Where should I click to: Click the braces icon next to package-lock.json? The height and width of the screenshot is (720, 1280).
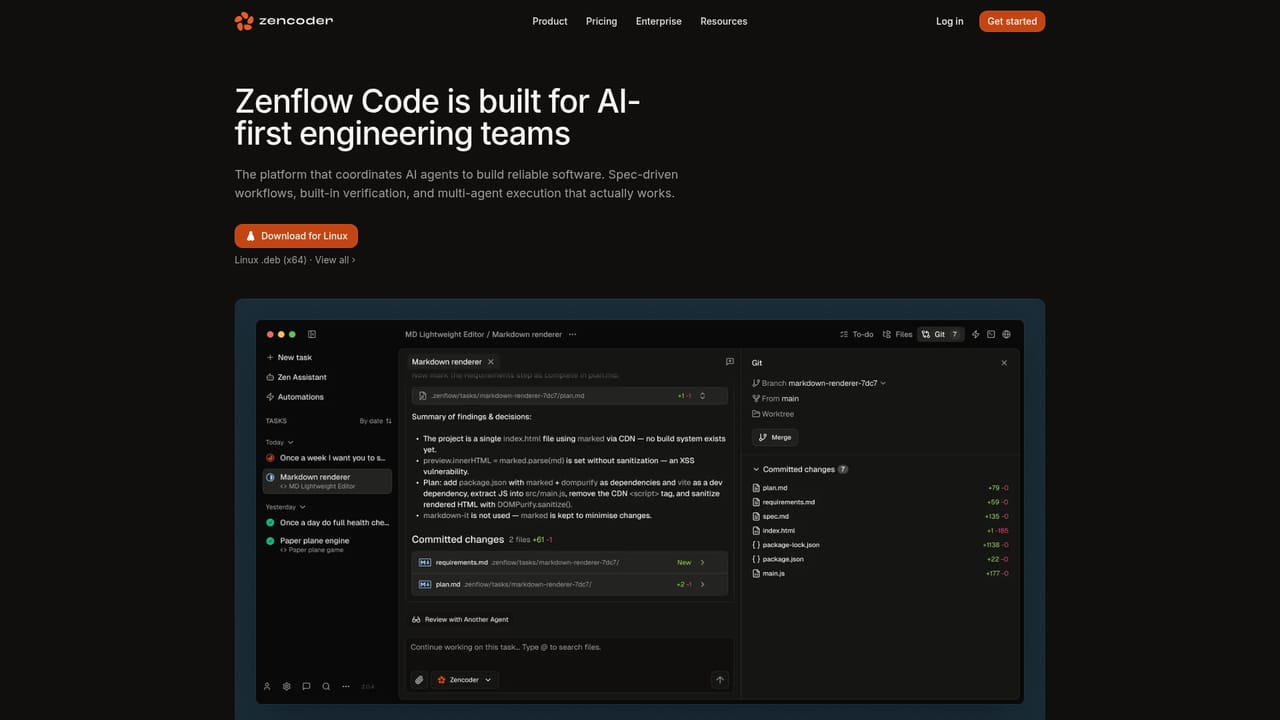(x=756, y=545)
